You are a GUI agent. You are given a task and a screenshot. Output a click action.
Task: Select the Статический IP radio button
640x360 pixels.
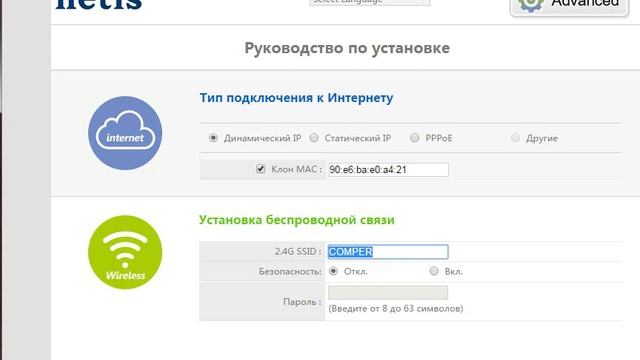314,138
